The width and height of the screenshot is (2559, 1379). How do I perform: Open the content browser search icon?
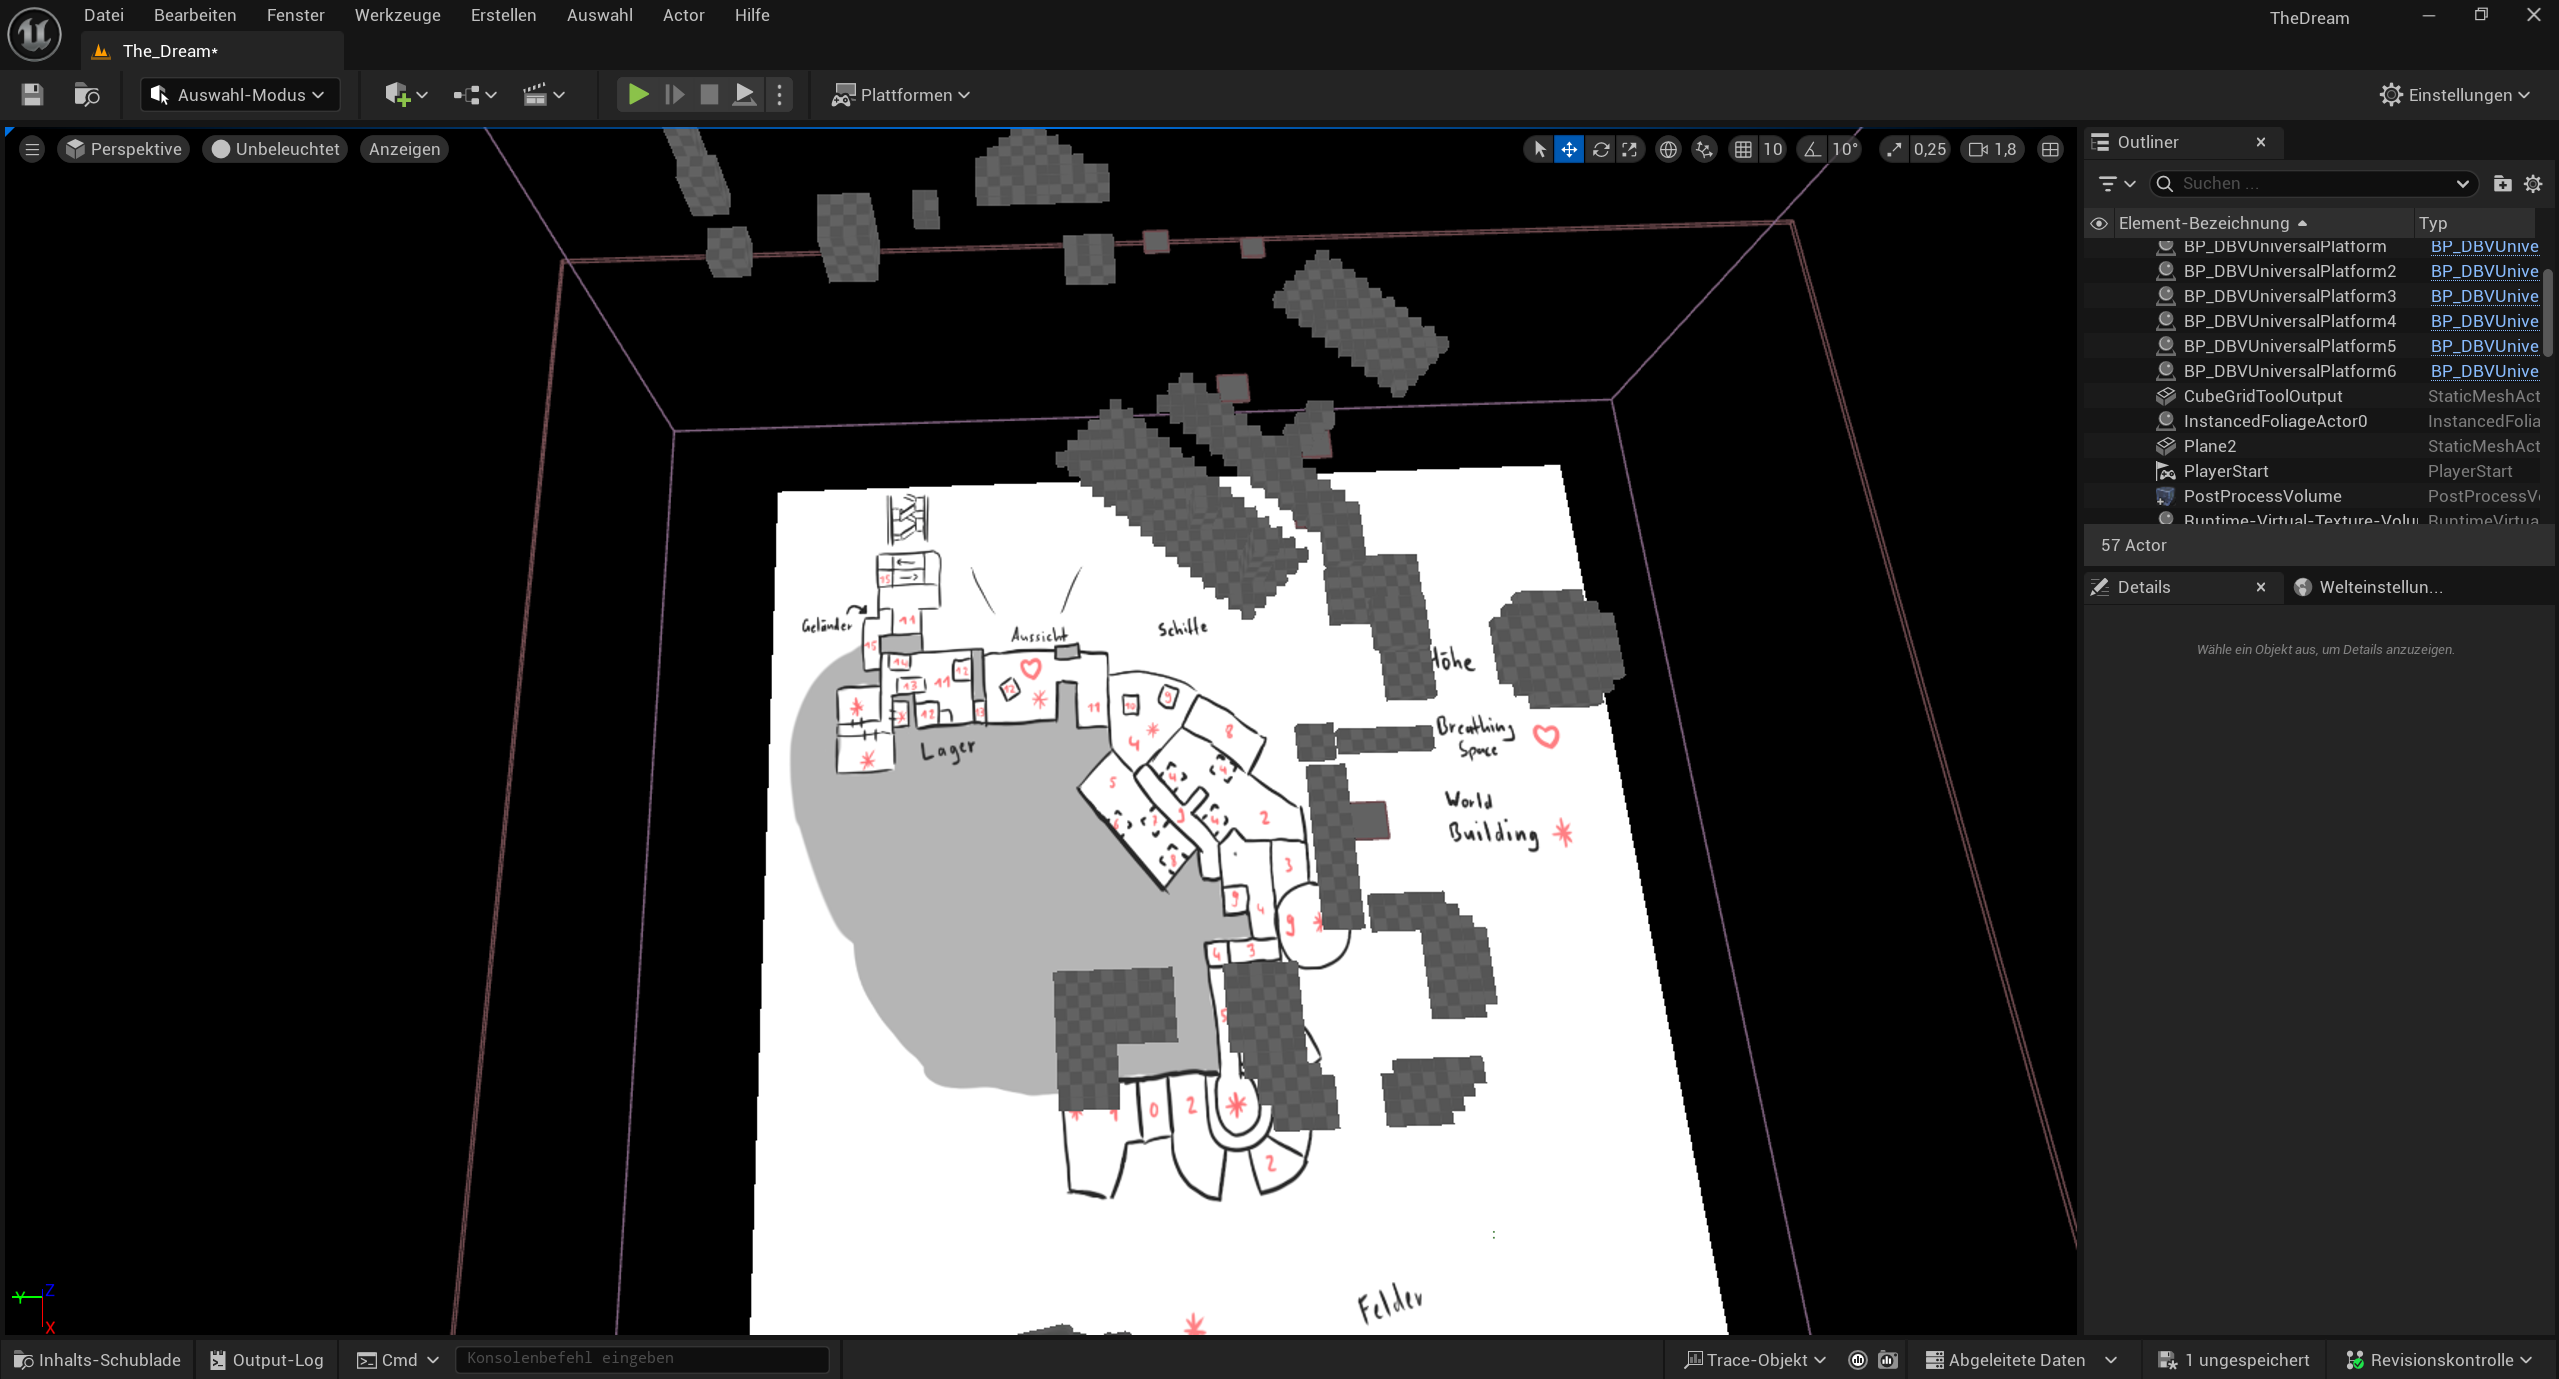click(x=87, y=95)
